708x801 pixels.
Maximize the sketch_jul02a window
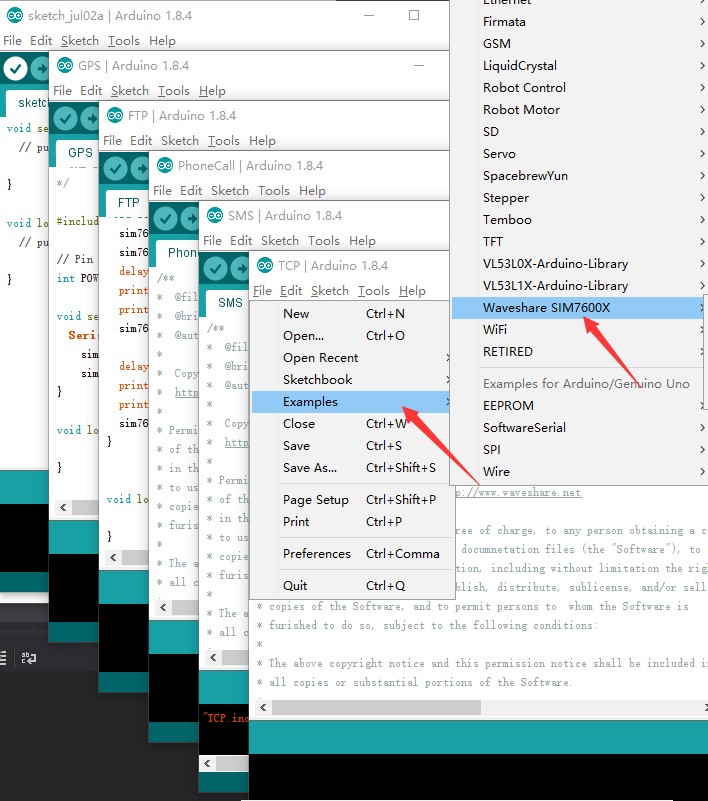point(414,15)
